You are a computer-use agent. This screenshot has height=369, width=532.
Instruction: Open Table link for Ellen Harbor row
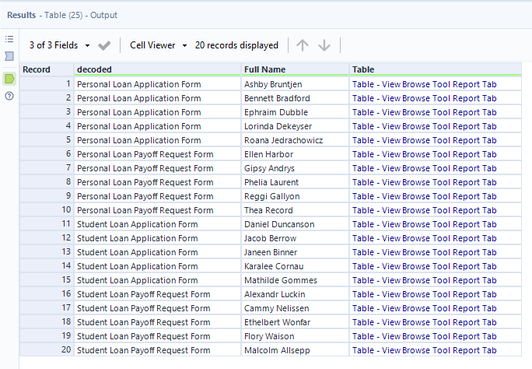pos(424,154)
